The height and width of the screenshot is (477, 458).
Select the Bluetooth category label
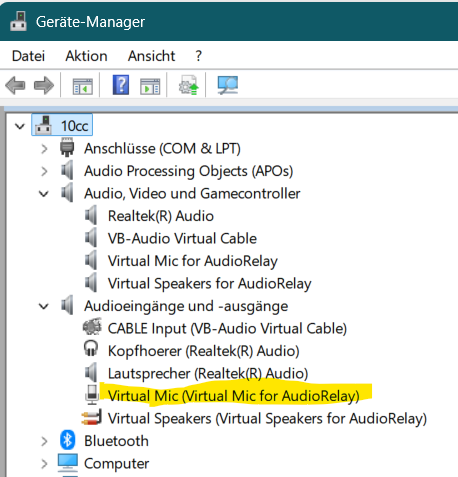116,441
